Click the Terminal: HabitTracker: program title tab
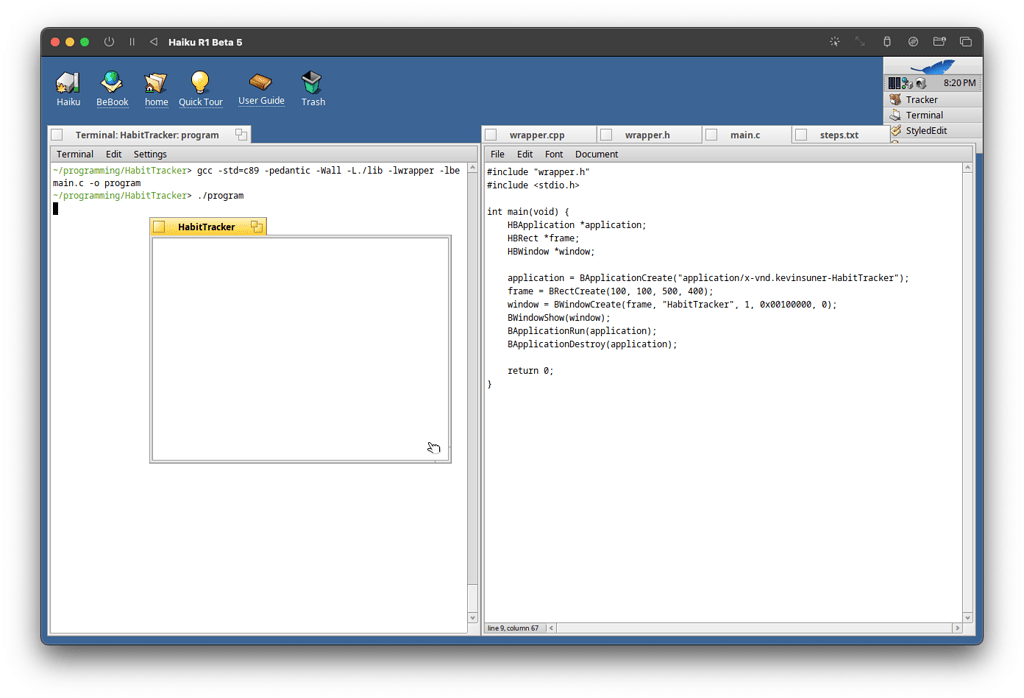The image size is (1024, 698). coord(147,135)
